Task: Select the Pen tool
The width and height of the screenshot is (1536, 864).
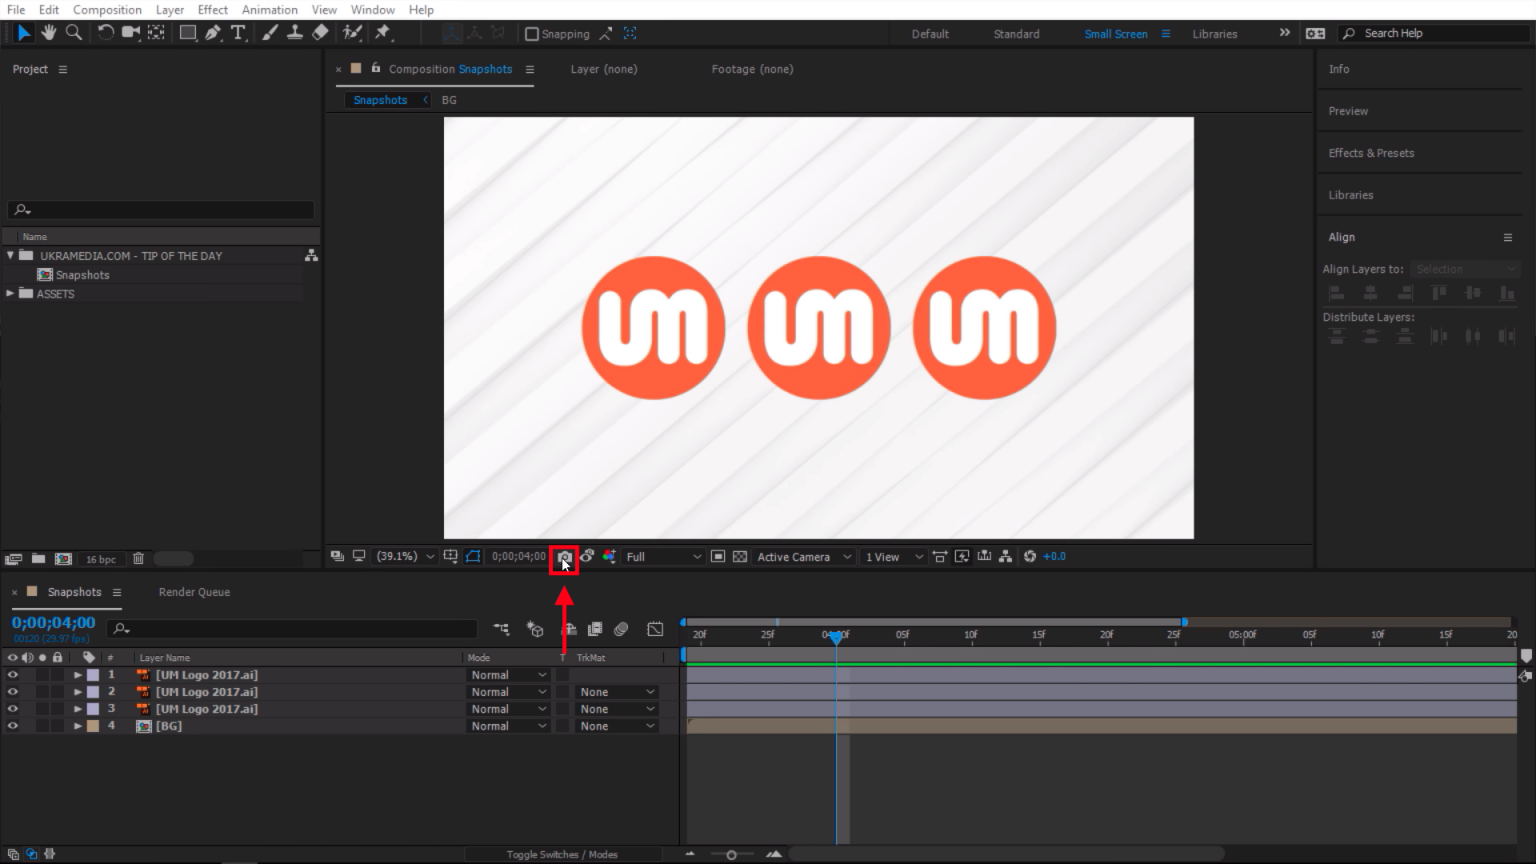Action: tap(213, 33)
